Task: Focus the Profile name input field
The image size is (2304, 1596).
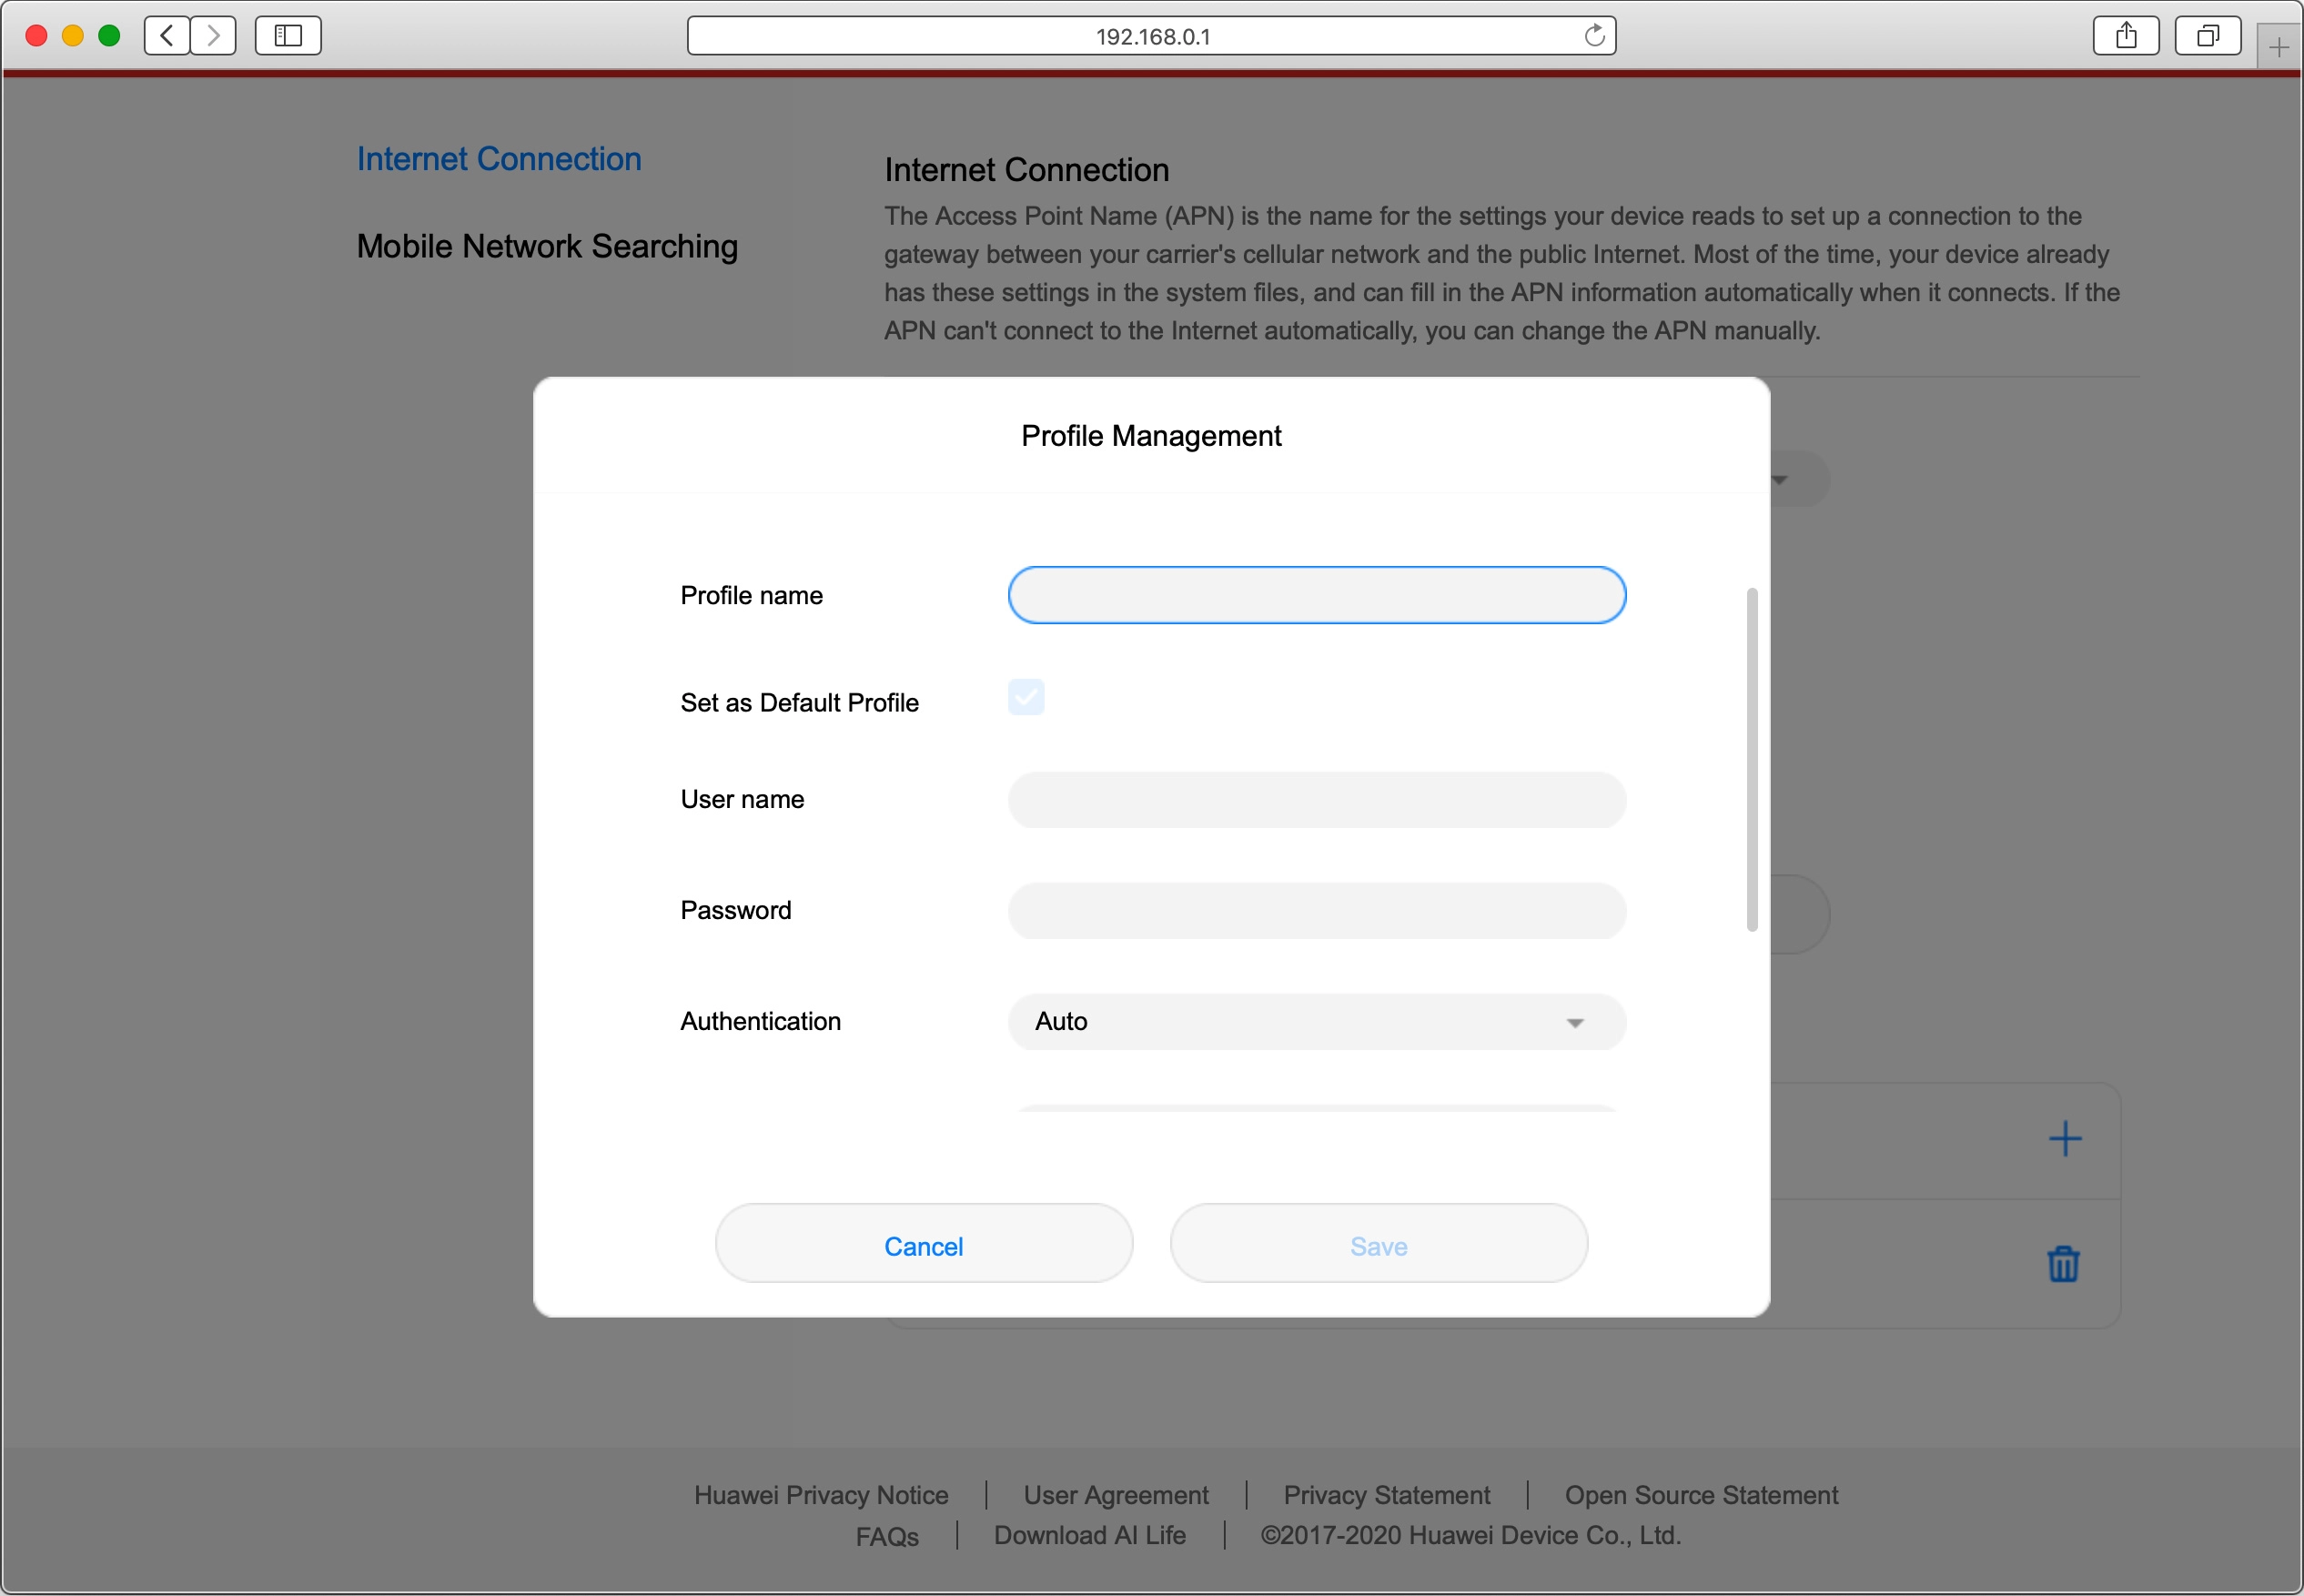Action: tap(1316, 595)
